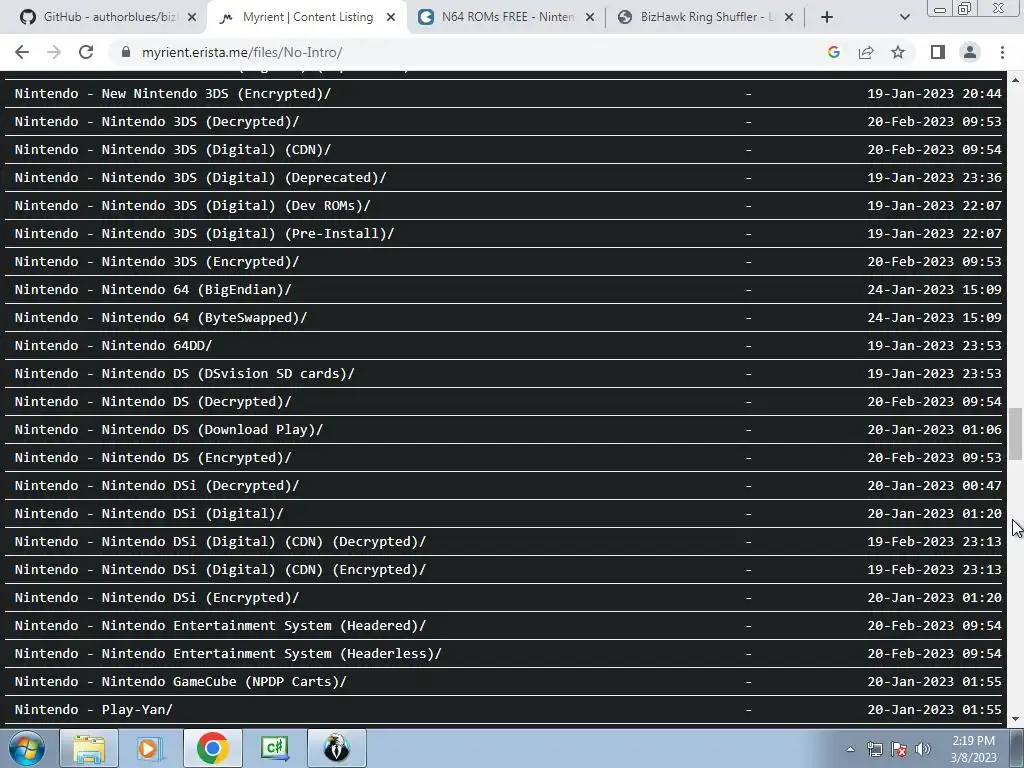Viewport: 1024px width, 768px height.
Task: Open Nintendo DSi (Encrypted) folder
Action: tap(157, 598)
